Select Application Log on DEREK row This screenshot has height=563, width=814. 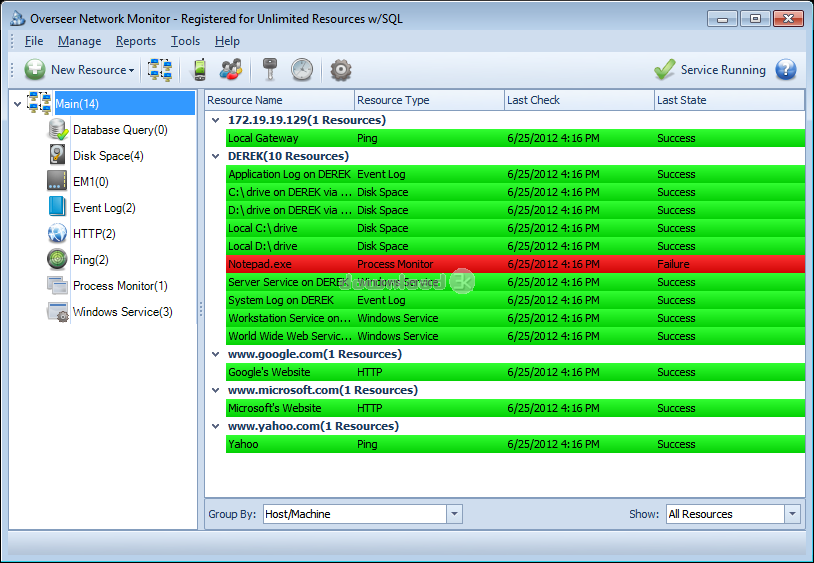(x=515, y=174)
